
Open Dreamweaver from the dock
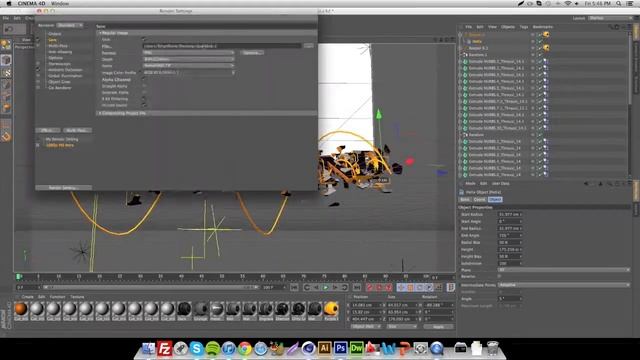(356, 349)
